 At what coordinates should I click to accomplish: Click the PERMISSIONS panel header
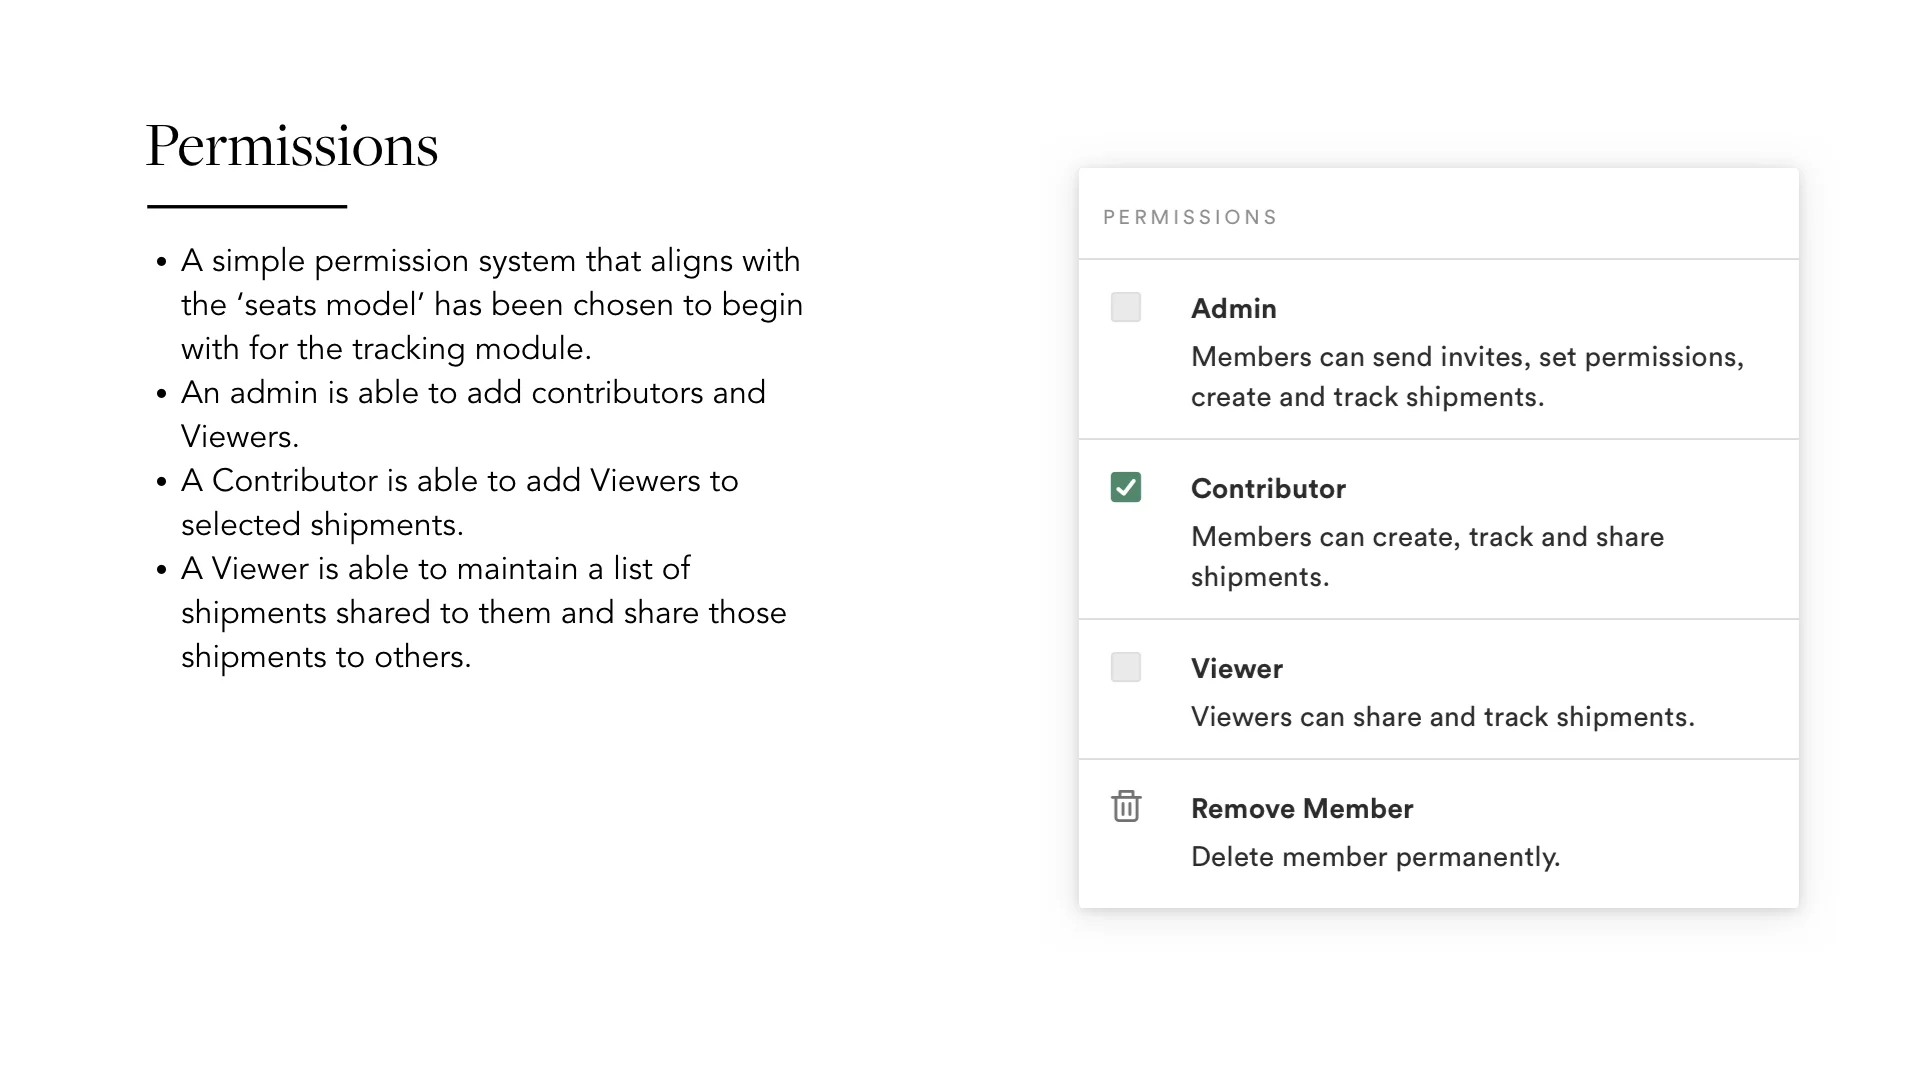coord(1190,218)
